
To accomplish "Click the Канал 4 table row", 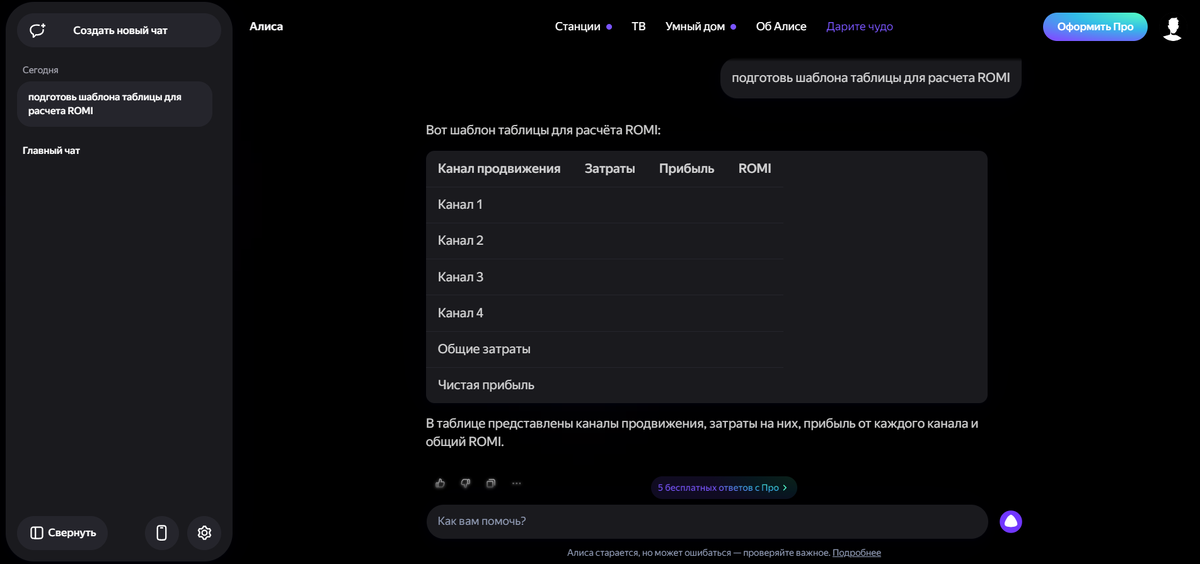I will [605, 313].
